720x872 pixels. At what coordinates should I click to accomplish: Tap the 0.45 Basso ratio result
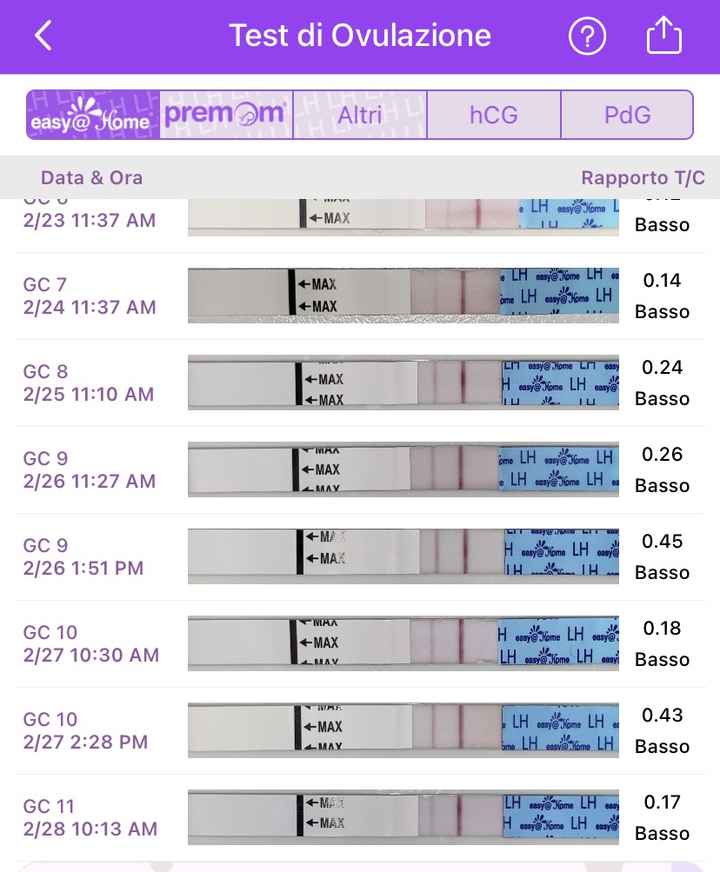pyautogui.click(x=662, y=556)
